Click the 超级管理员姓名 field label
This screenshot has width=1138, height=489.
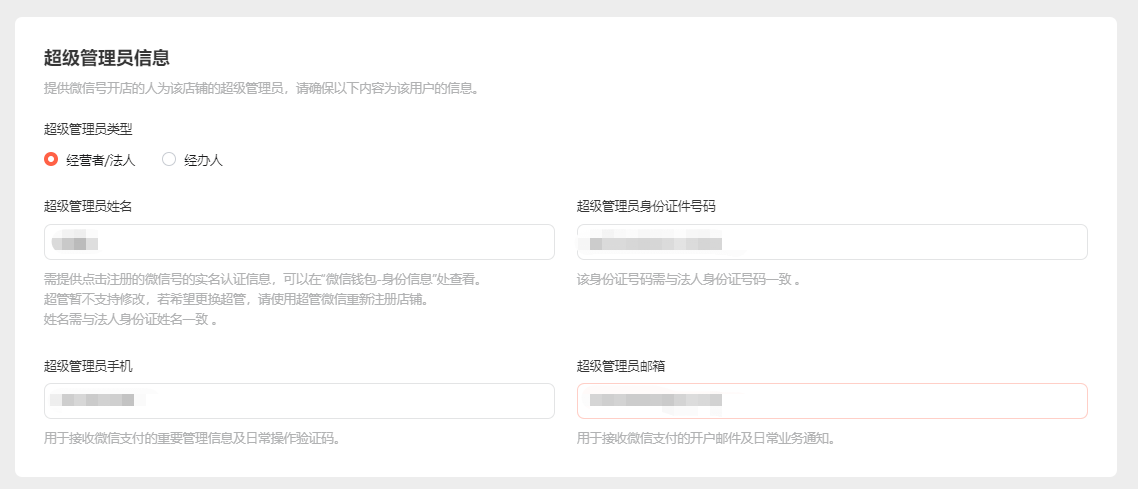pos(88,207)
